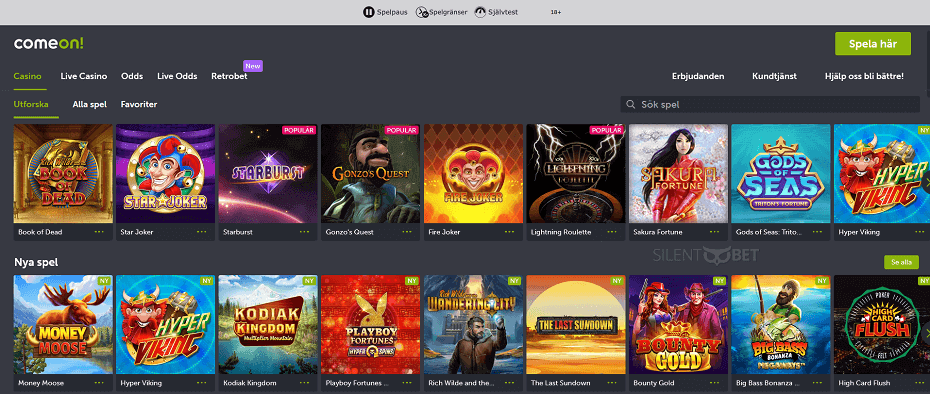Open more options for Playboy Fortunes

pyautogui.click(x=407, y=383)
